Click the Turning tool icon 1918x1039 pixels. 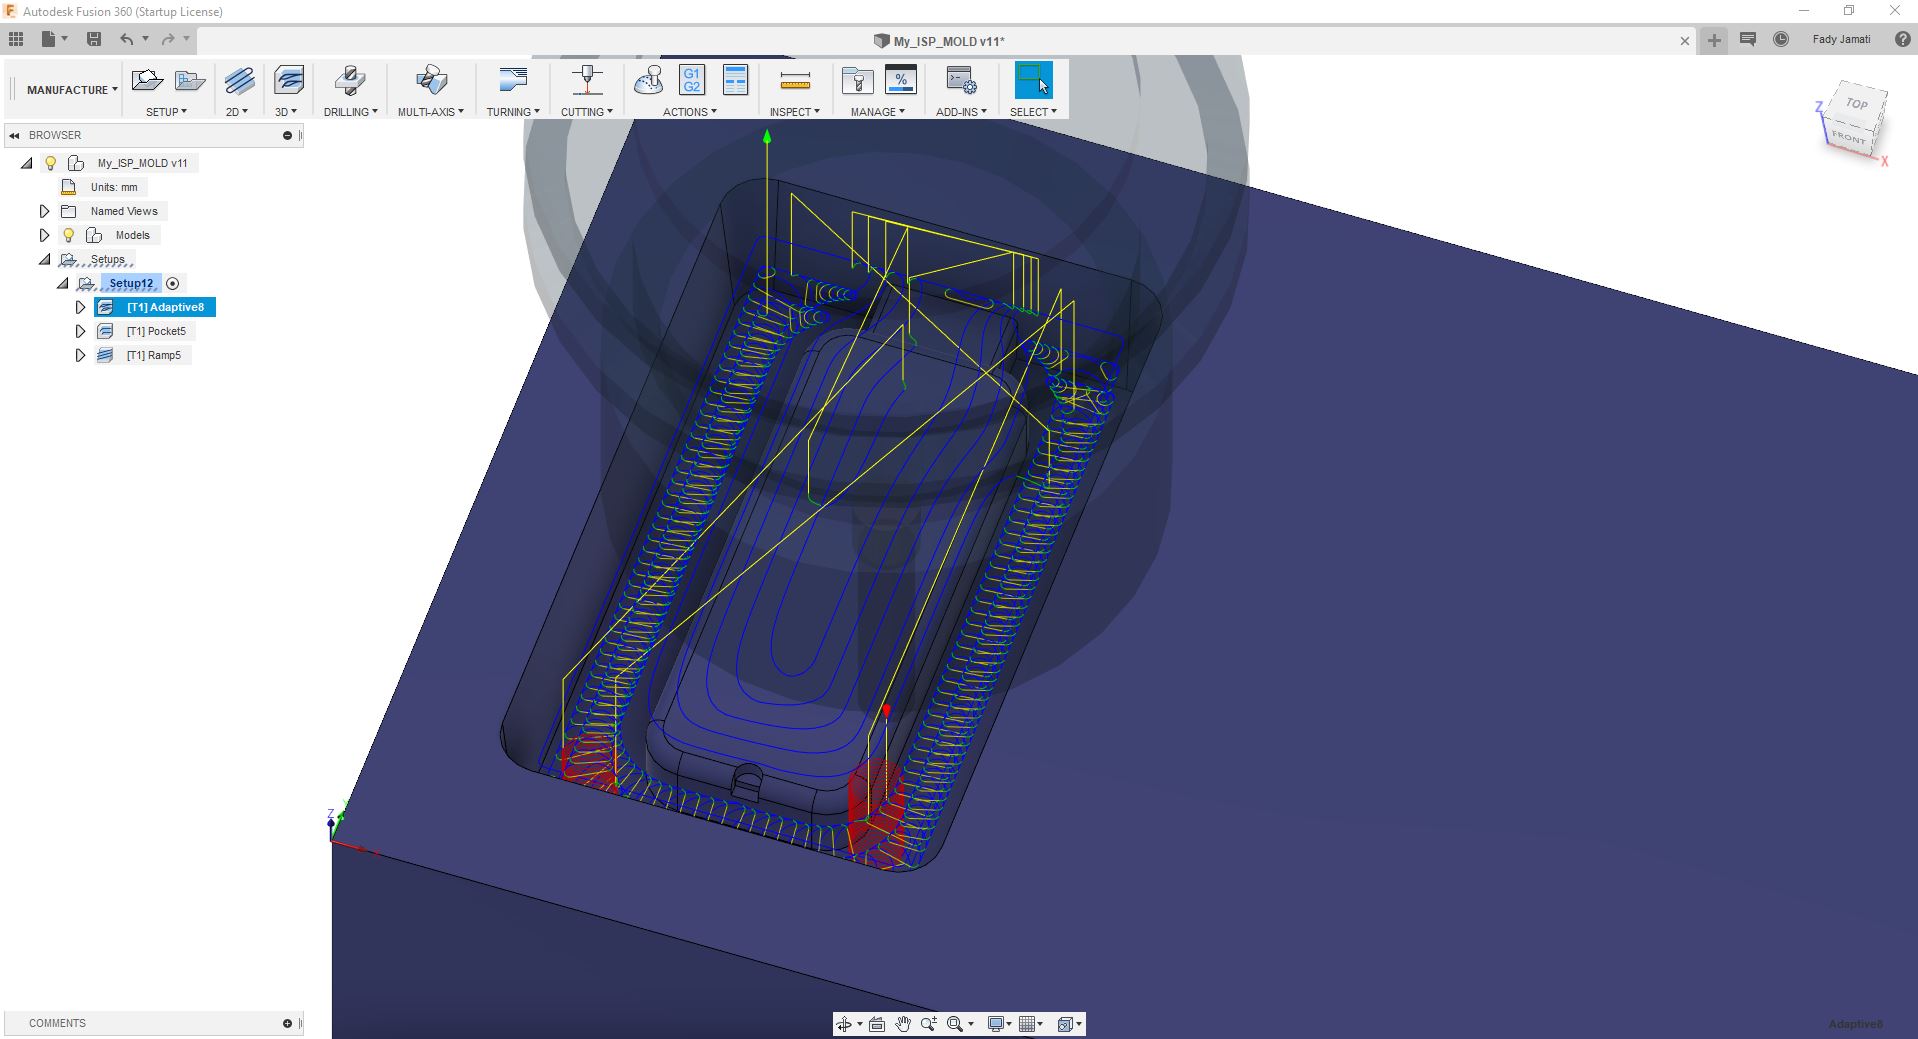pyautogui.click(x=513, y=81)
